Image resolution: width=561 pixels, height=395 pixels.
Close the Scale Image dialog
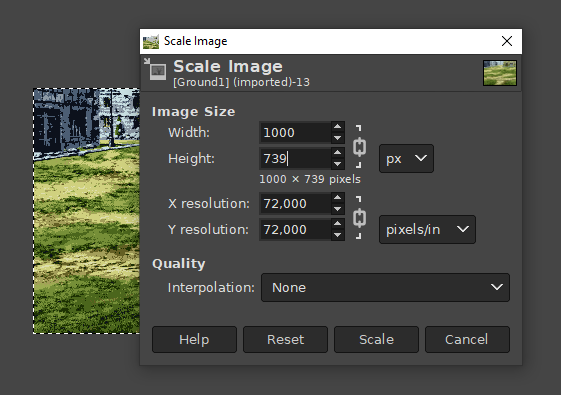[507, 41]
